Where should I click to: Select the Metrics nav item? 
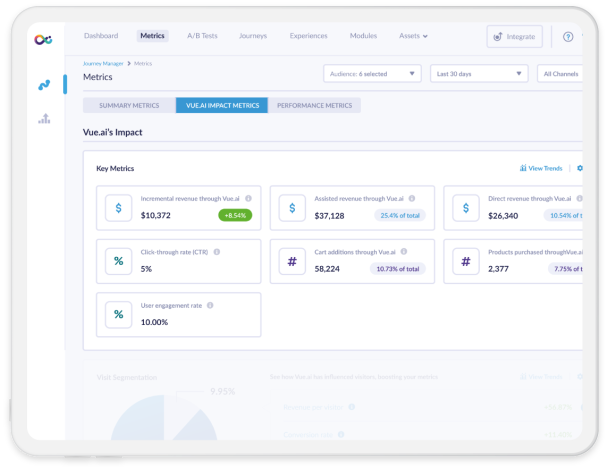pyautogui.click(x=152, y=36)
